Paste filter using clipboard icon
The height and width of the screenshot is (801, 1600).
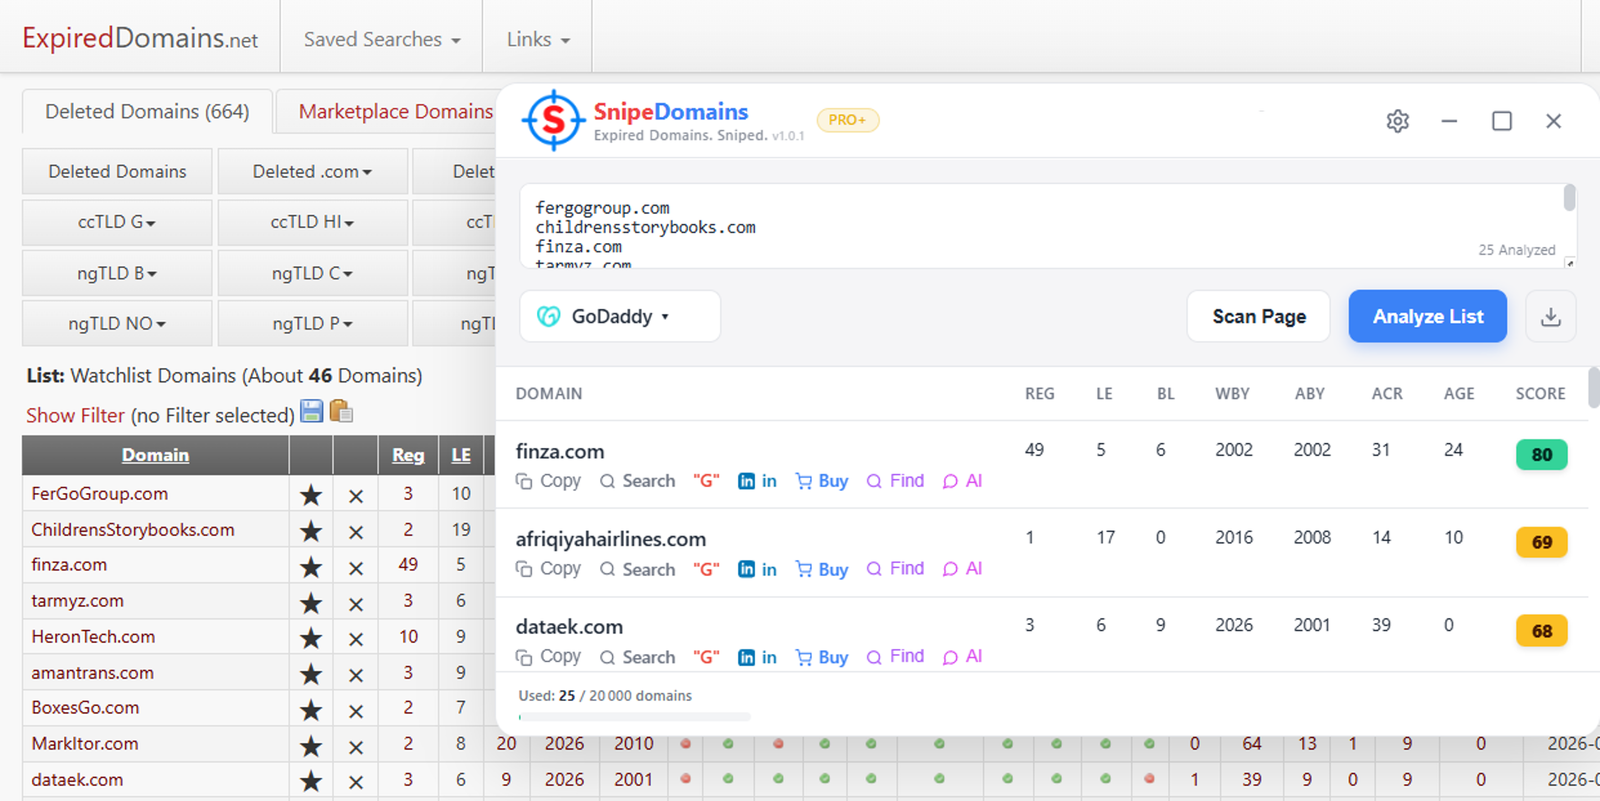(341, 411)
